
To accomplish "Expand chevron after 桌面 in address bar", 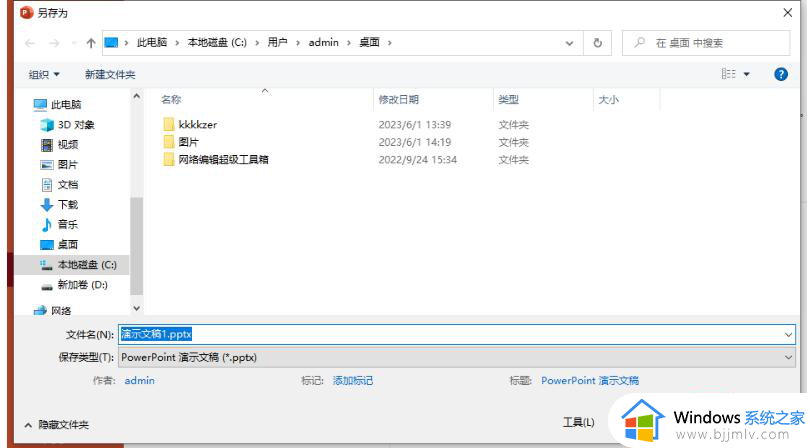I will (x=390, y=43).
